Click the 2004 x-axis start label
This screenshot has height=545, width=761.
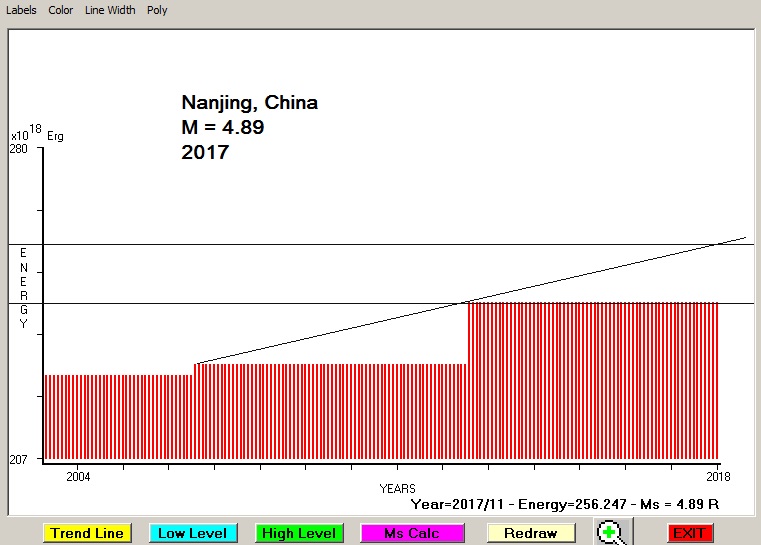(x=78, y=476)
